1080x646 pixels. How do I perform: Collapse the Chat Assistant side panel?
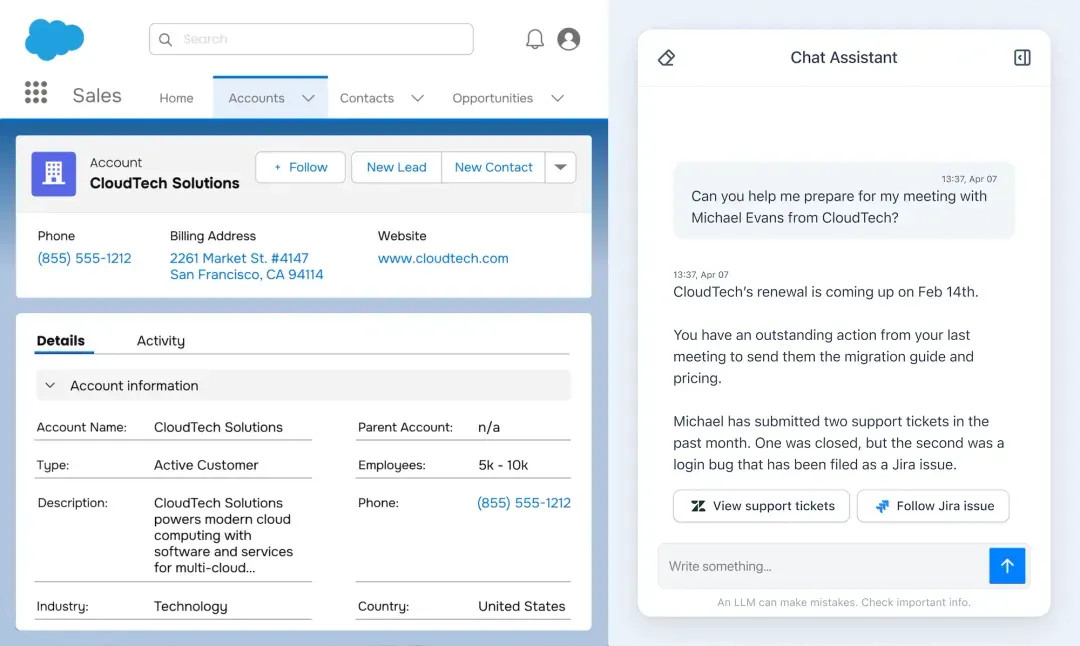[x=1021, y=58]
